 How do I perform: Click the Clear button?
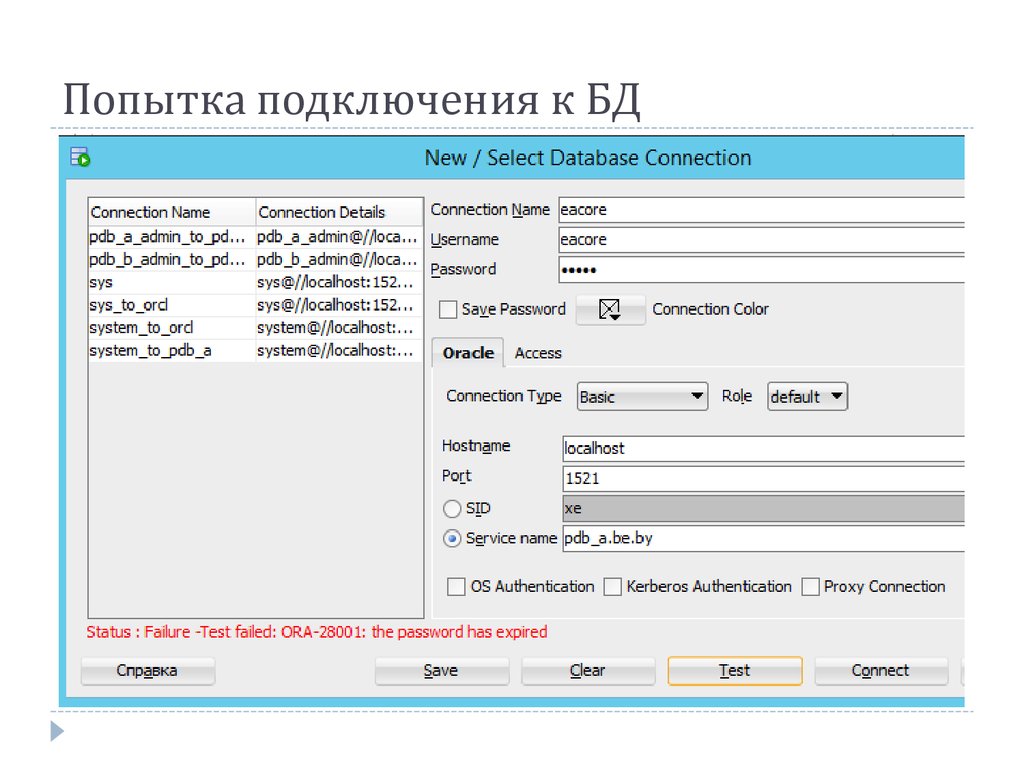pos(588,671)
